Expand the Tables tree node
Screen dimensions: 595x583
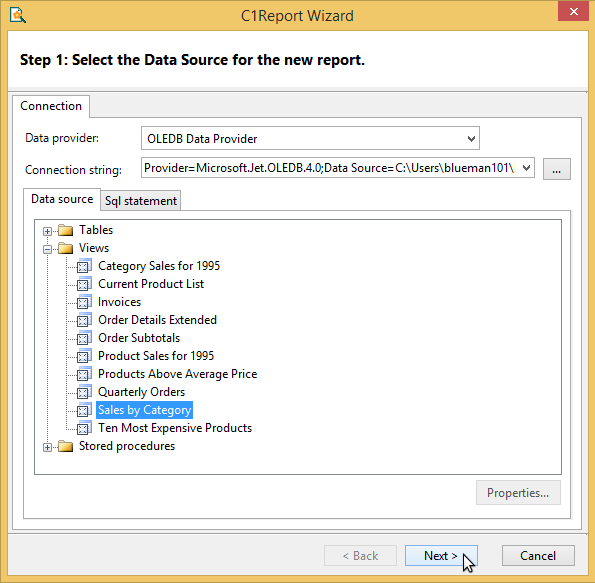tap(47, 231)
